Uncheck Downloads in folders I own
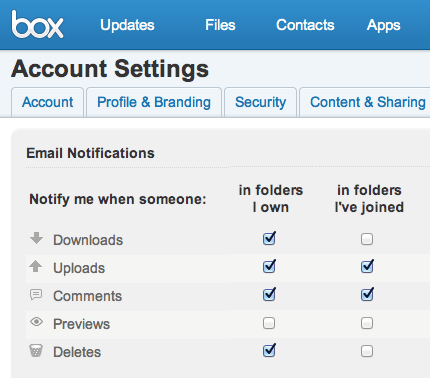 pyautogui.click(x=269, y=238)
